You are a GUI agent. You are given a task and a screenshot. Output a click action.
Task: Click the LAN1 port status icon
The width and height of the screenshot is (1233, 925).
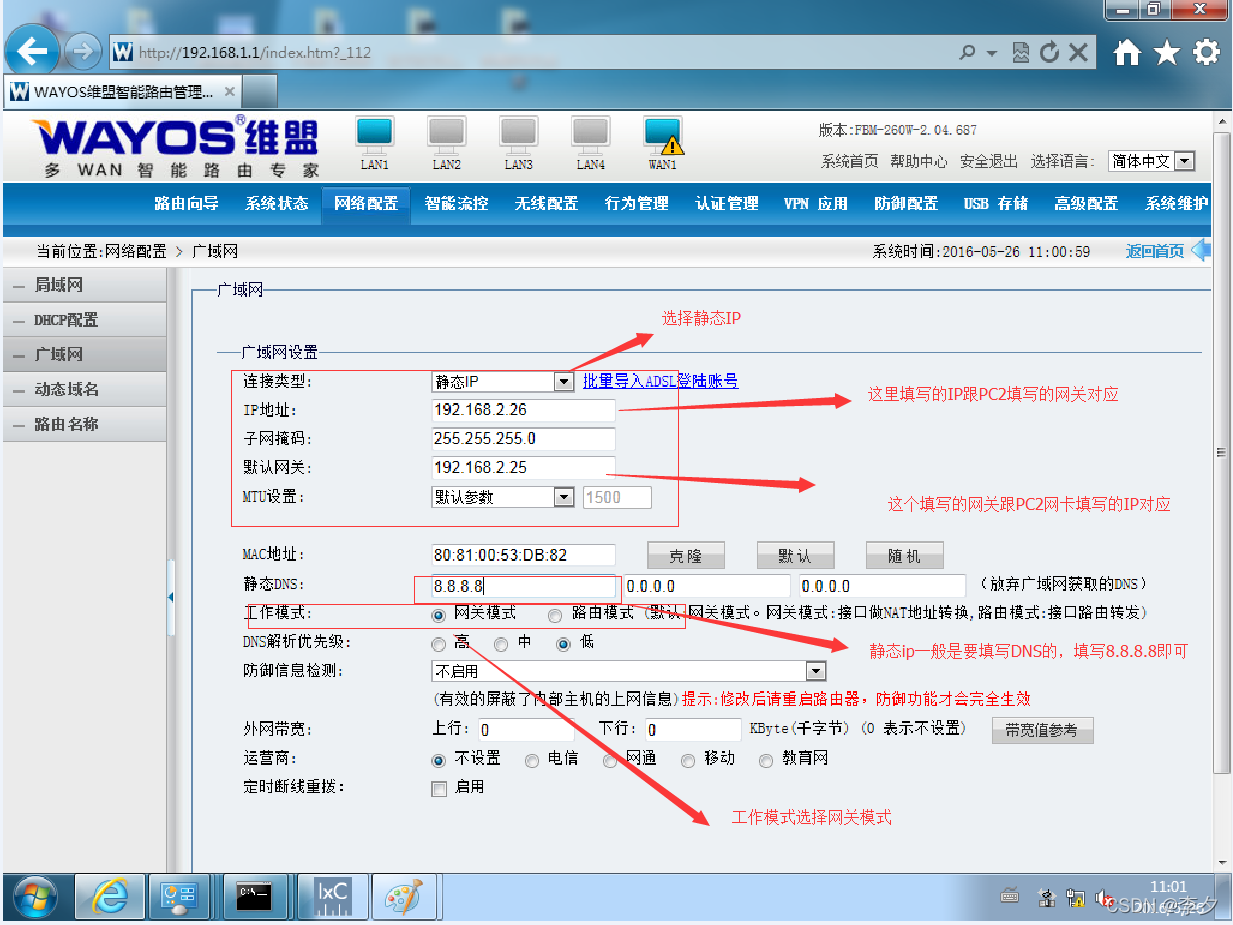374,135
